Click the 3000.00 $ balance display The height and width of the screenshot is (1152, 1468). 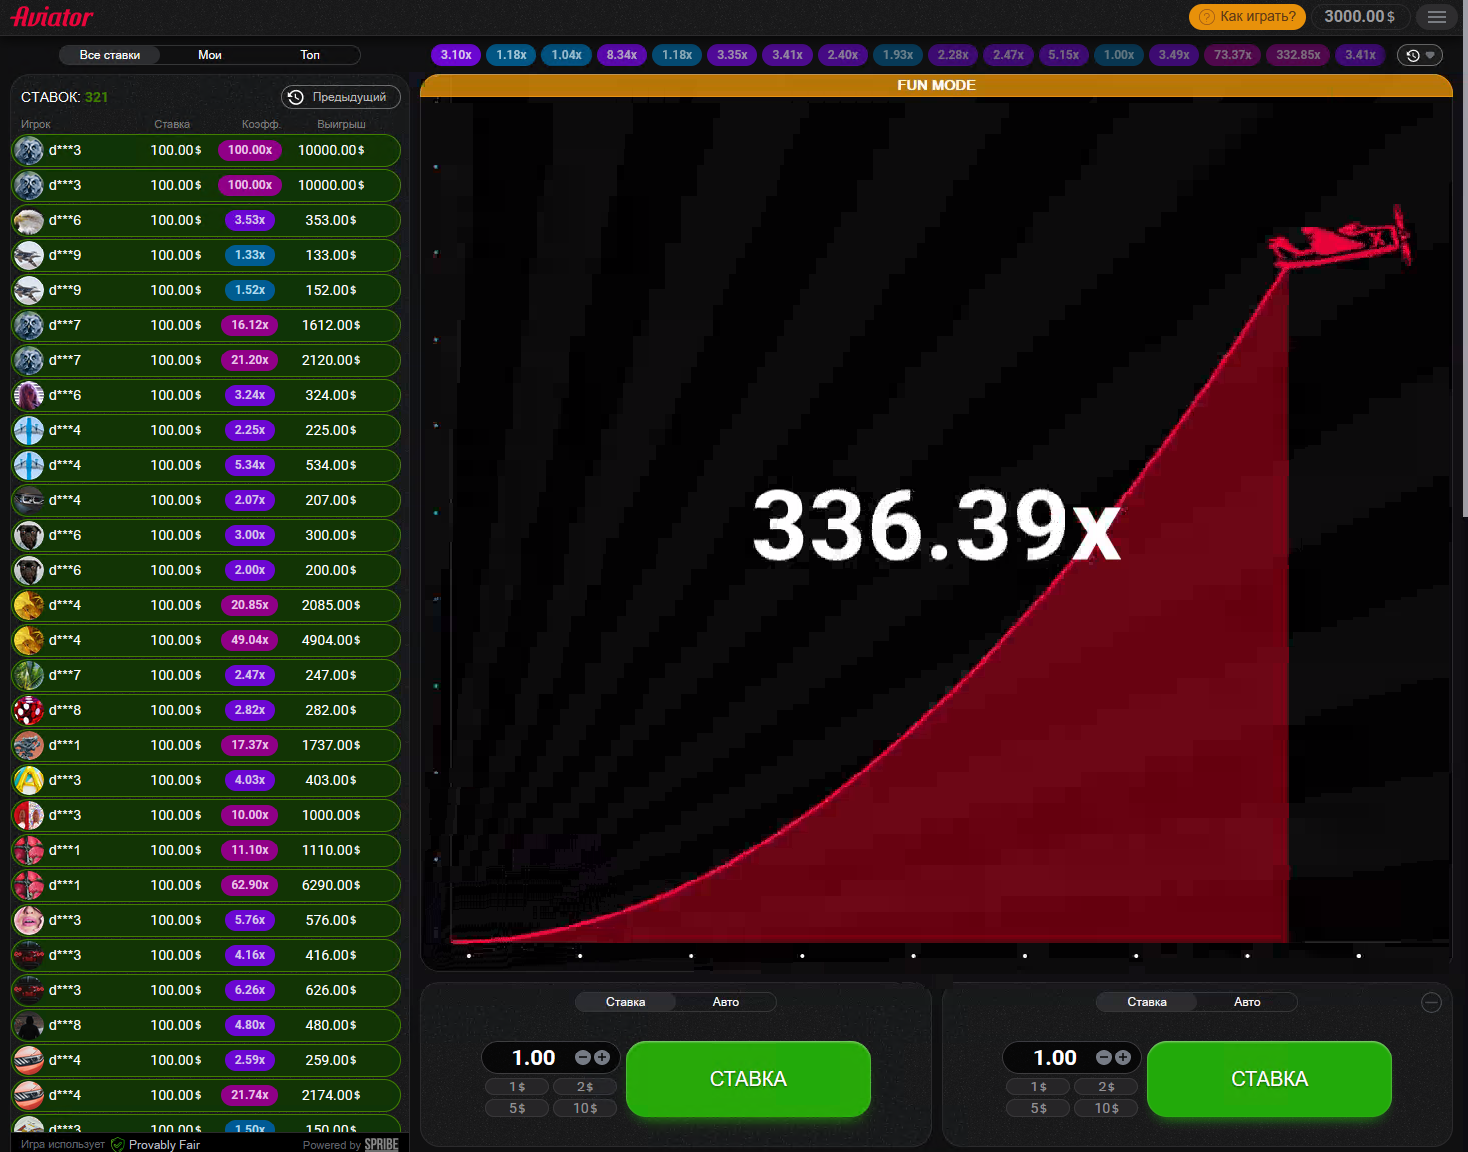tap(1359, 17)
